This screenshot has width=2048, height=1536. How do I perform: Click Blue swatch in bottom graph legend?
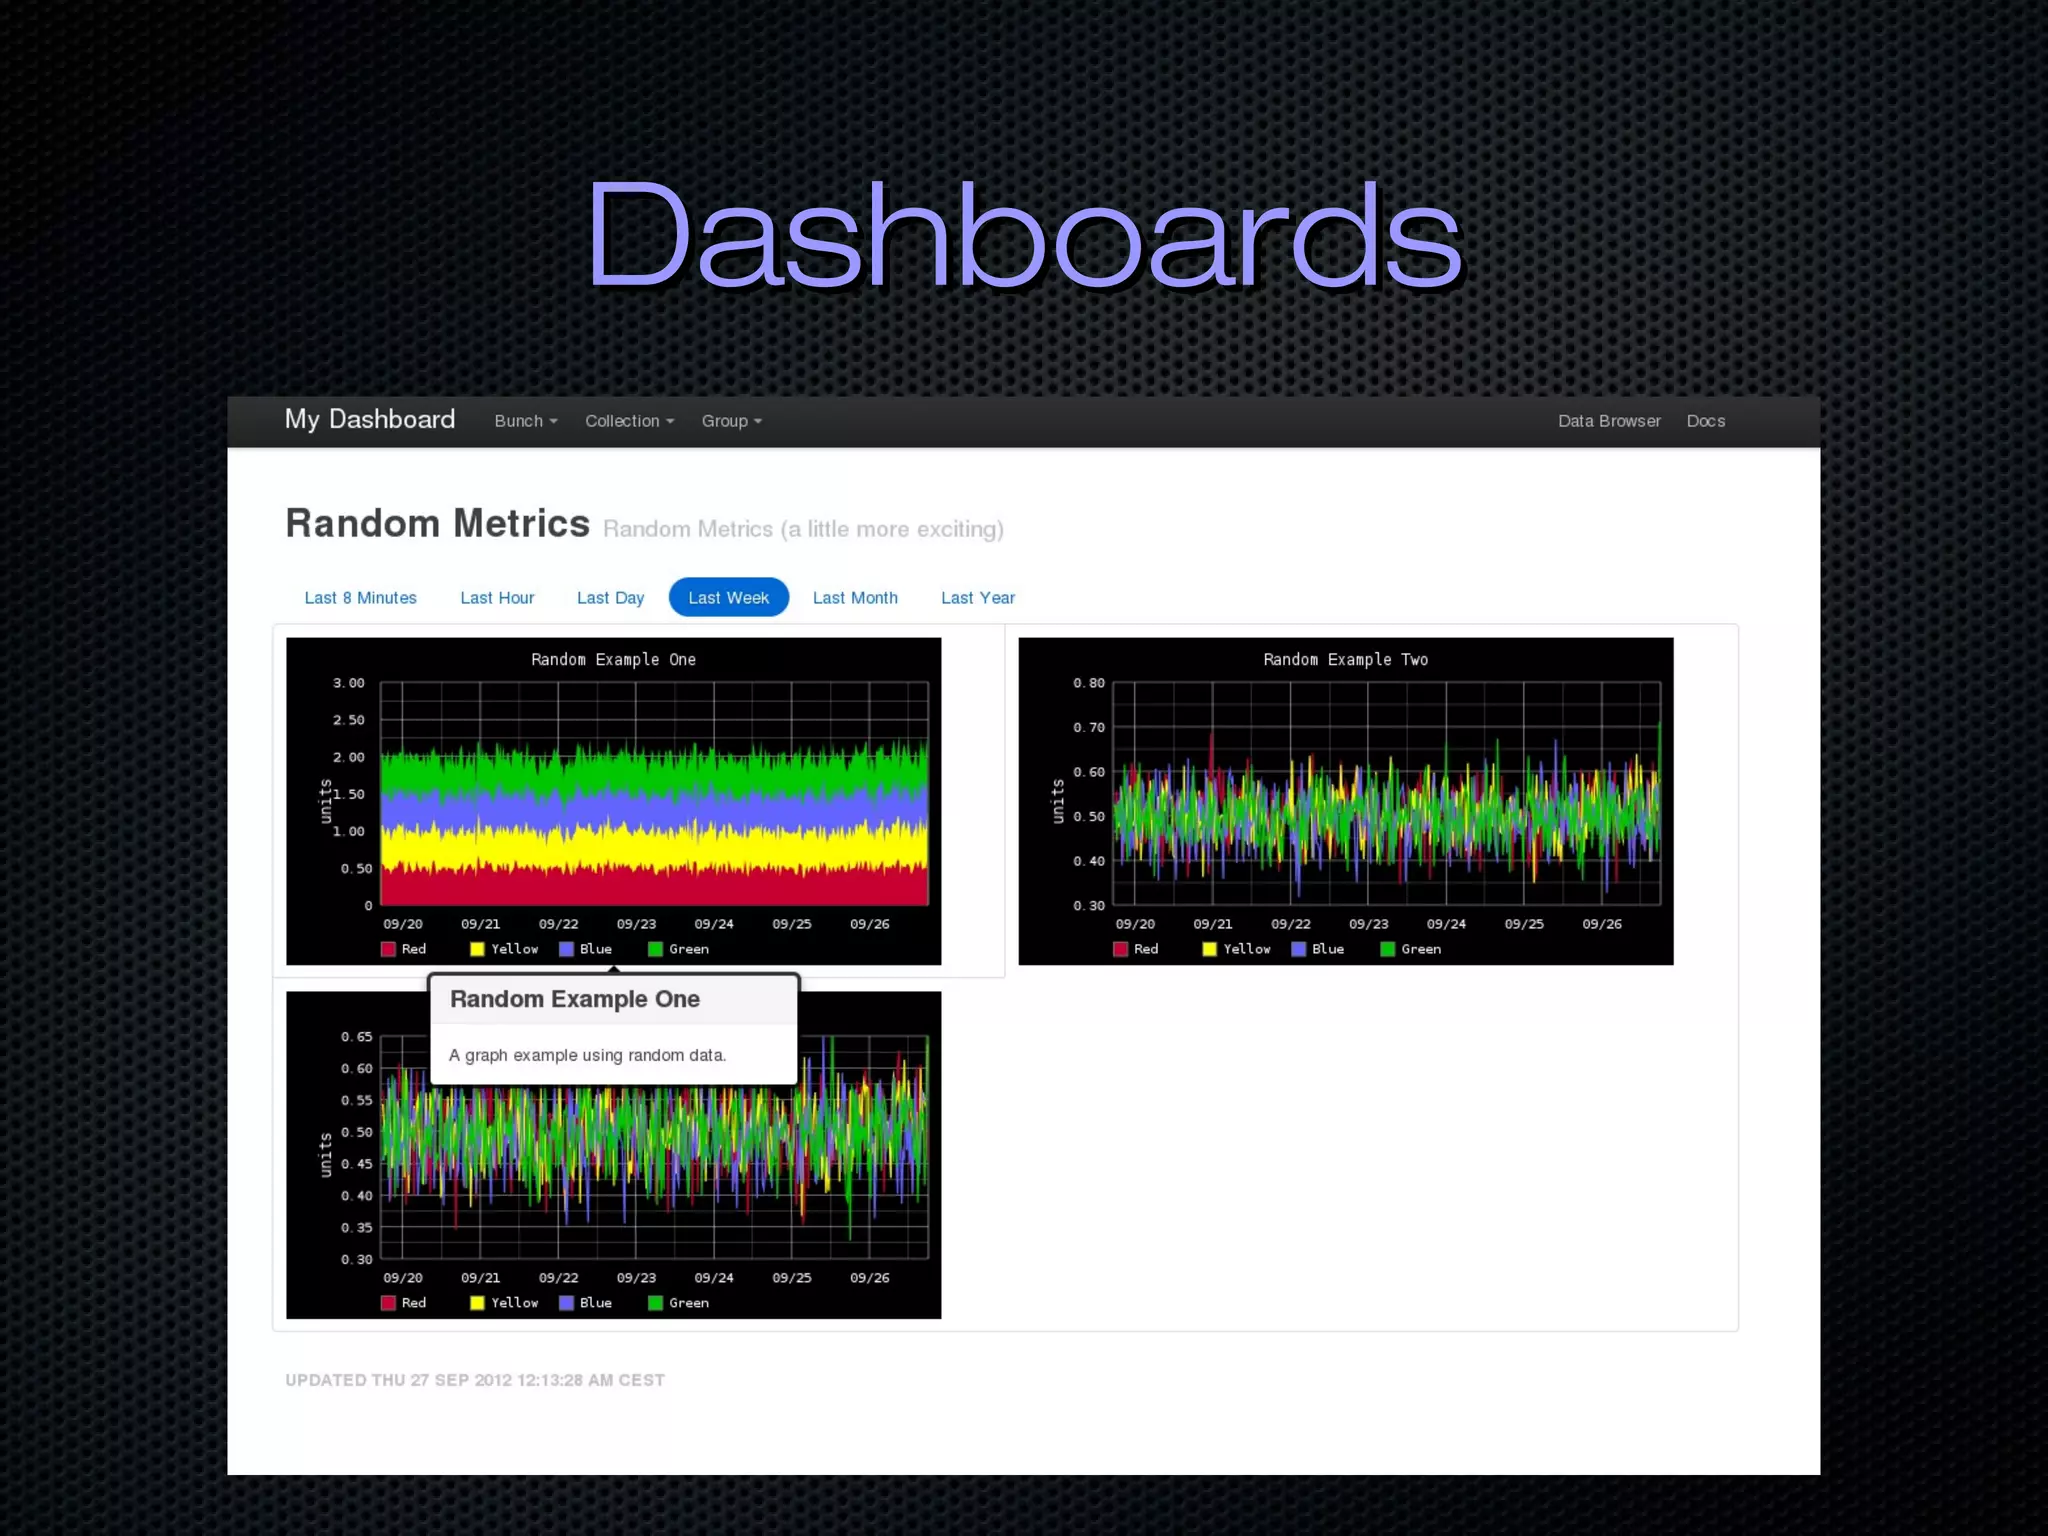point(566,1303)
